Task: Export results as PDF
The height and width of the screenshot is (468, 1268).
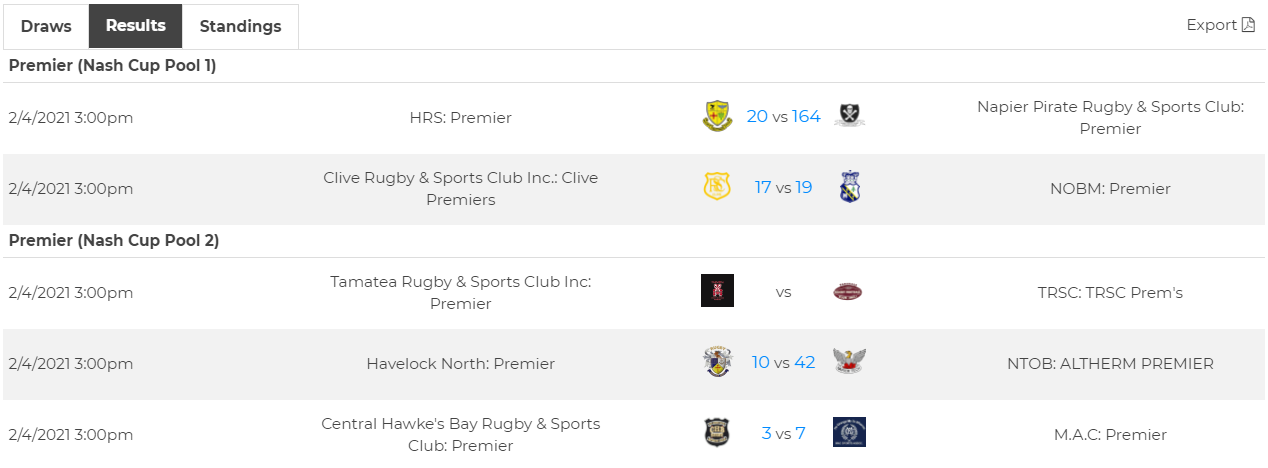Action: point(1220,25)
